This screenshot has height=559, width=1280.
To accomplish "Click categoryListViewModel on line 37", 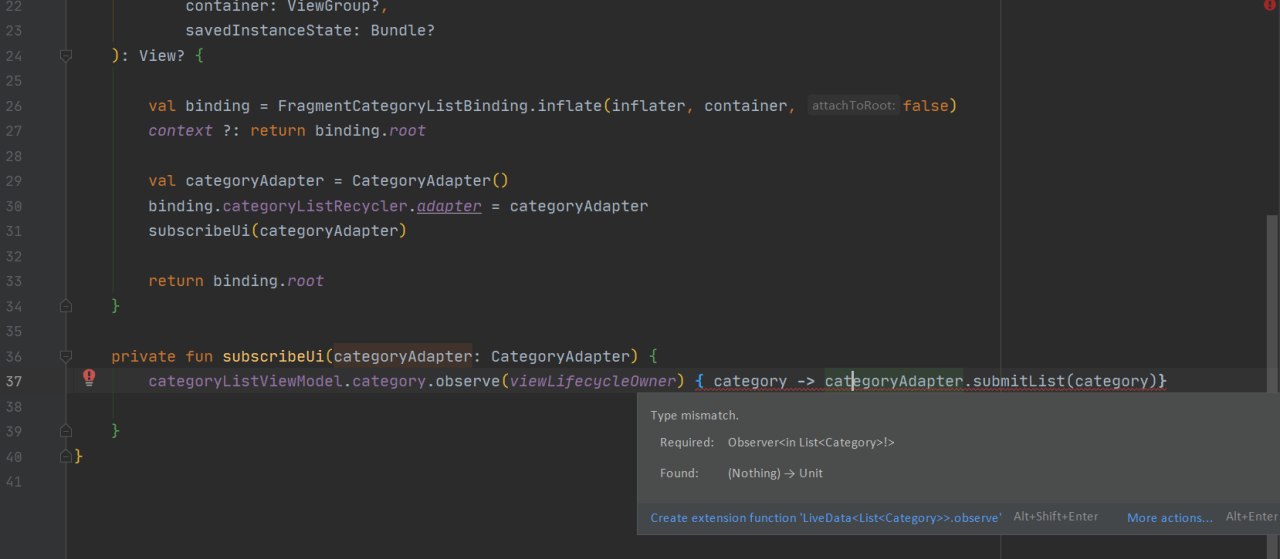I will (245, 381).
